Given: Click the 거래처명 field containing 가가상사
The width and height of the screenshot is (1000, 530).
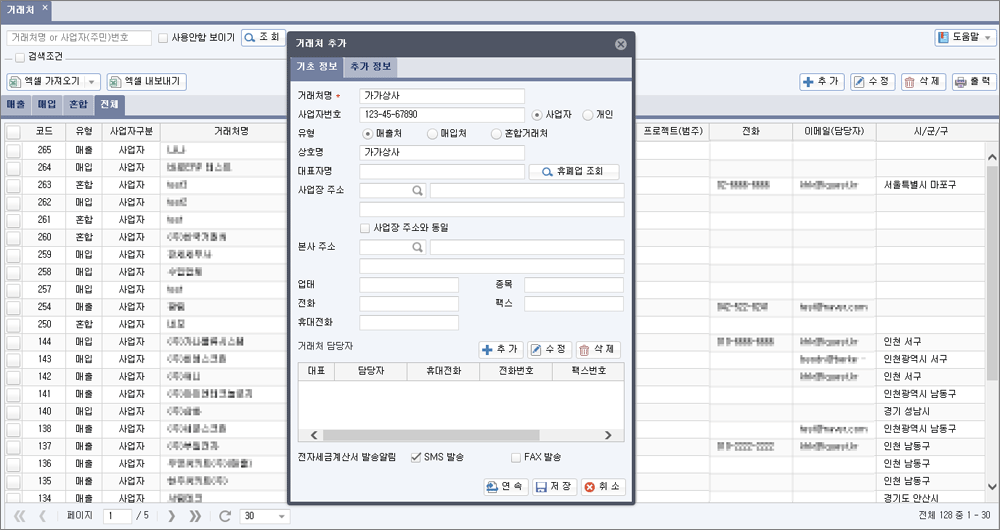Looking at the screenshot, I should [x=442, y=96].
